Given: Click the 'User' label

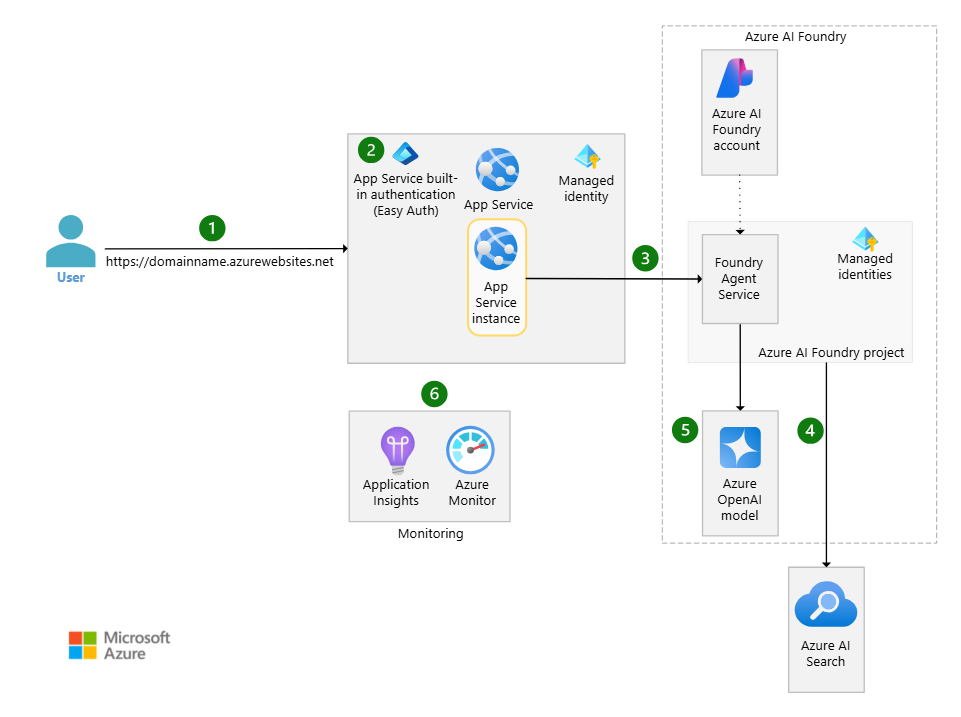Looking at the screenshot, I should coord(70,277).
